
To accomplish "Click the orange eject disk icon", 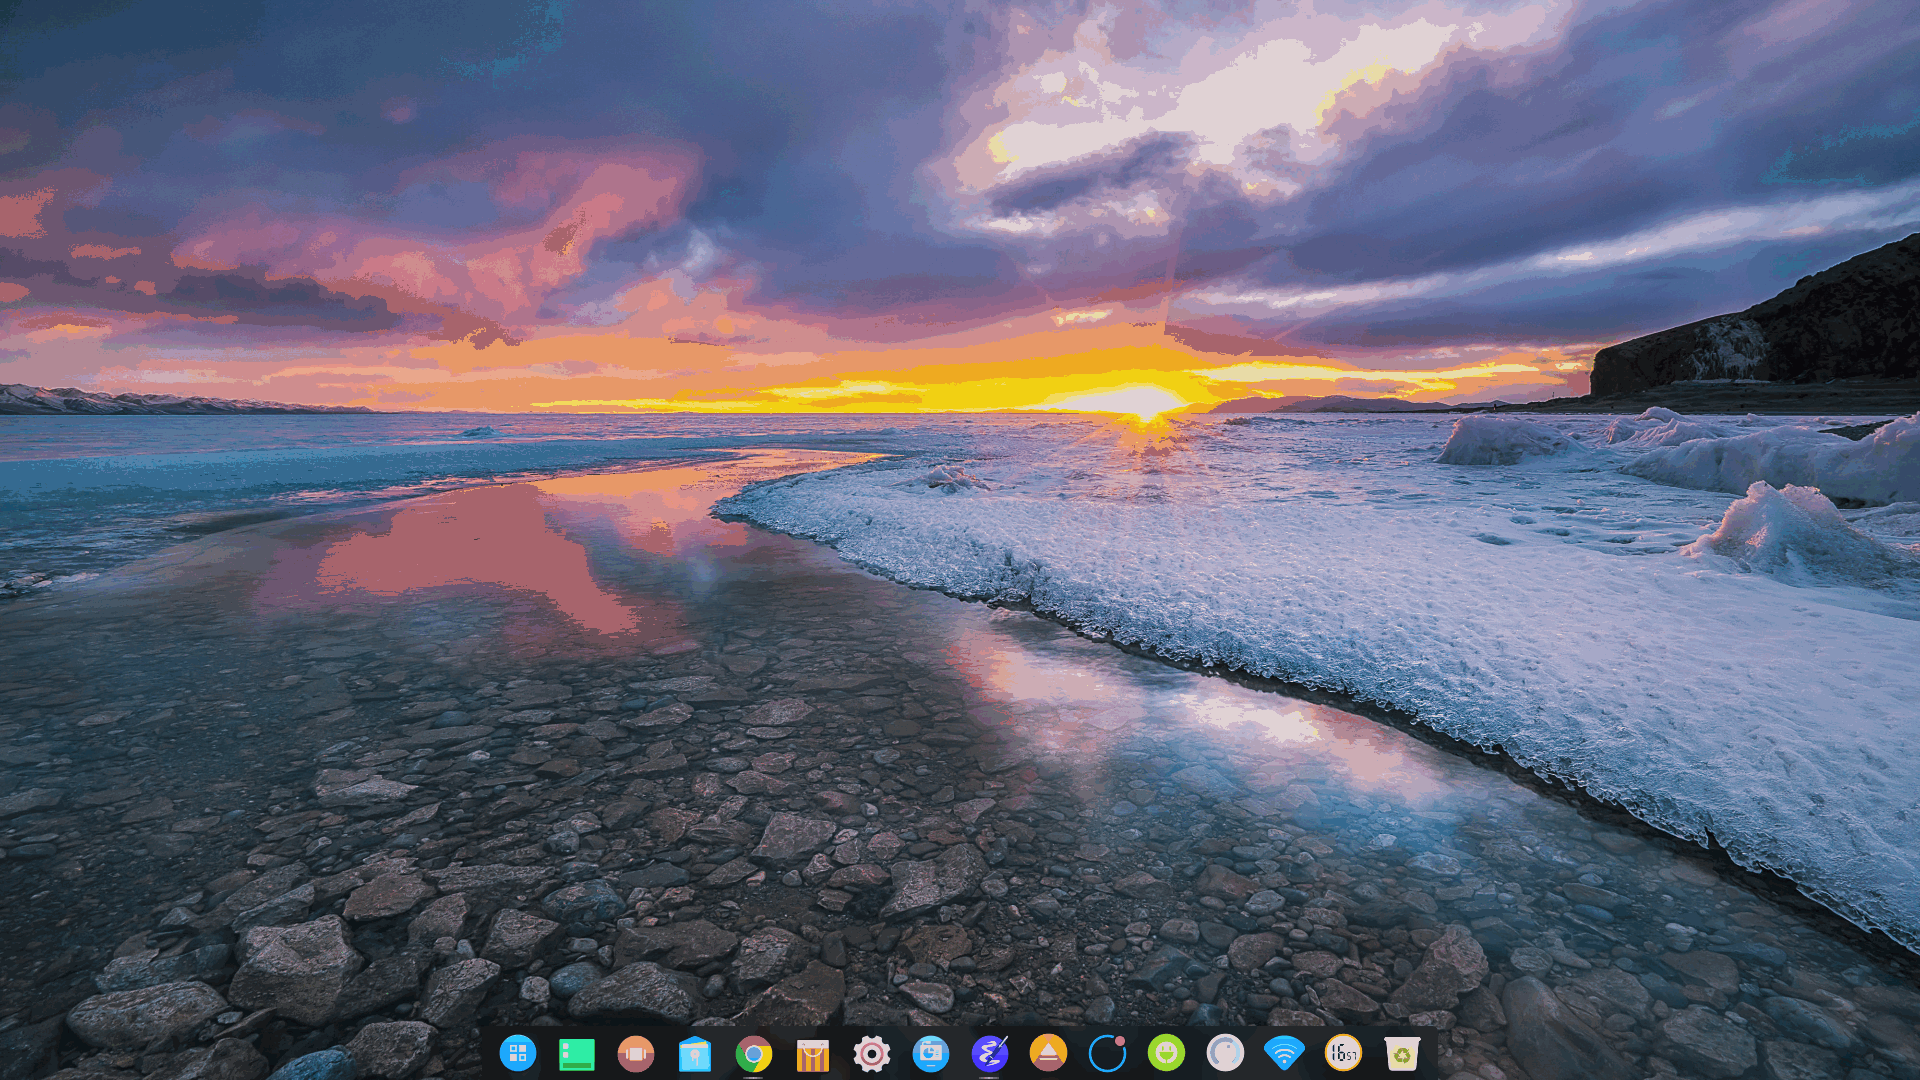I will tap(1048, 1053).
